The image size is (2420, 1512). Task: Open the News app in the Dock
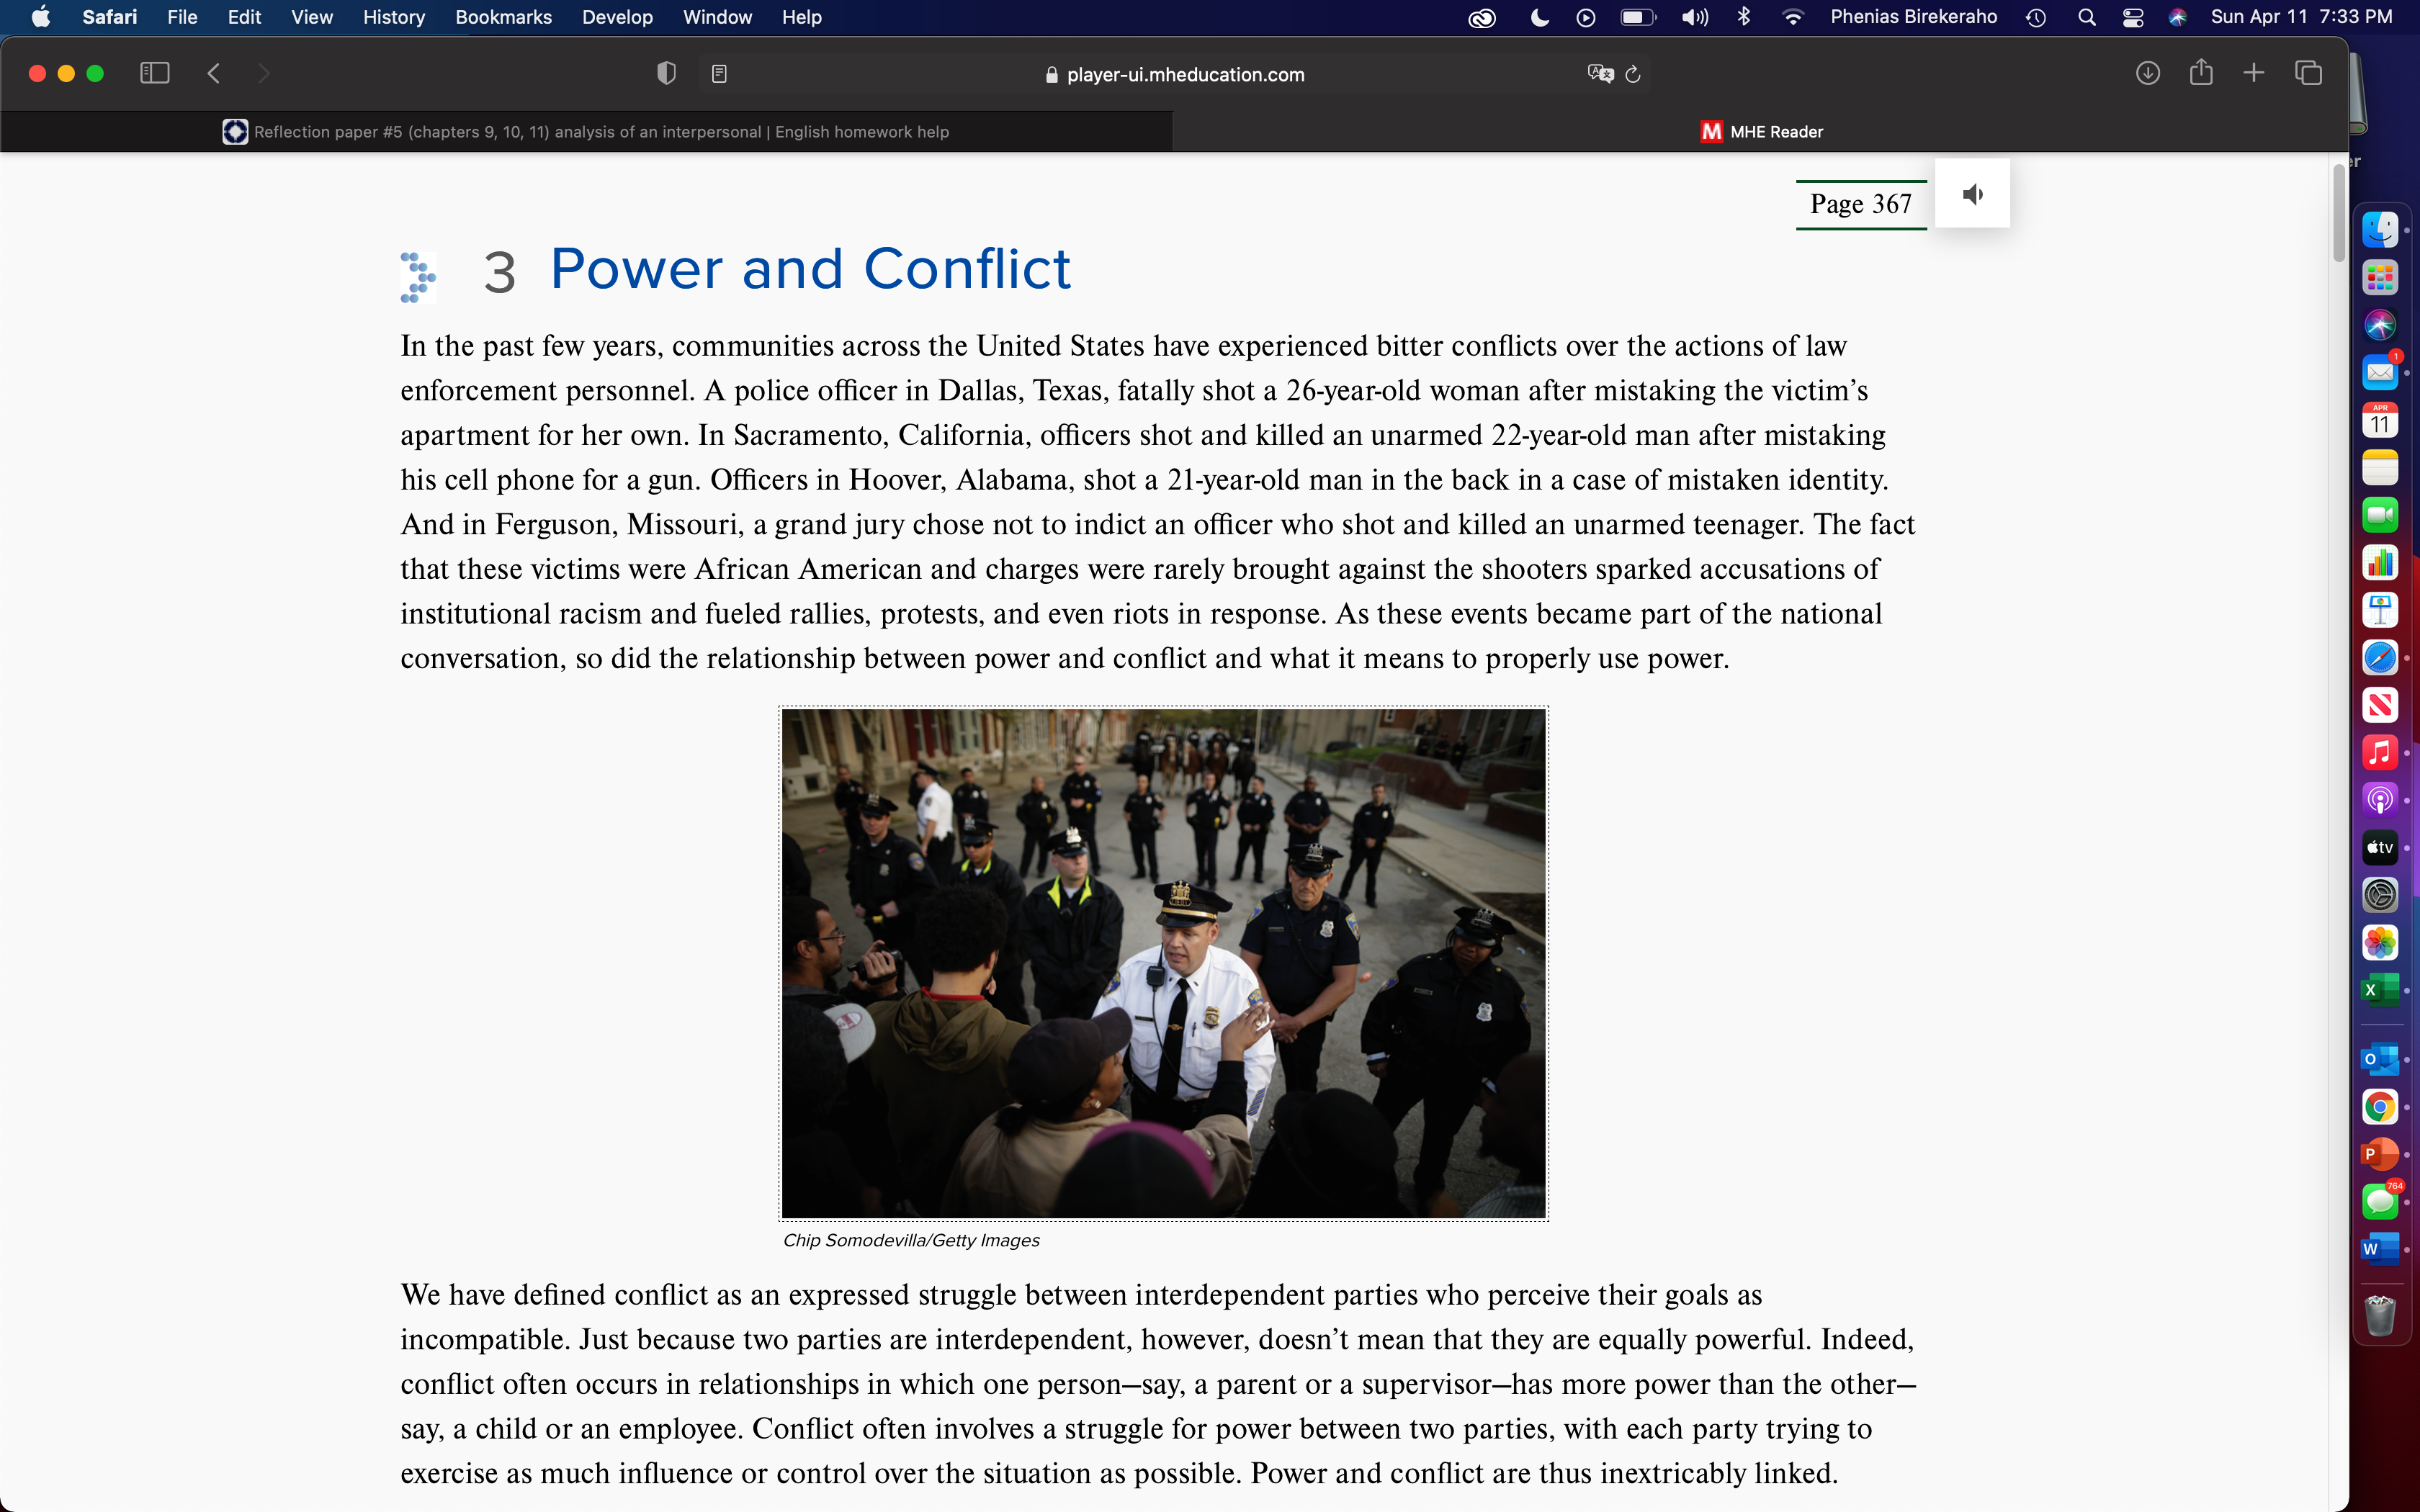click(2380, 705)
